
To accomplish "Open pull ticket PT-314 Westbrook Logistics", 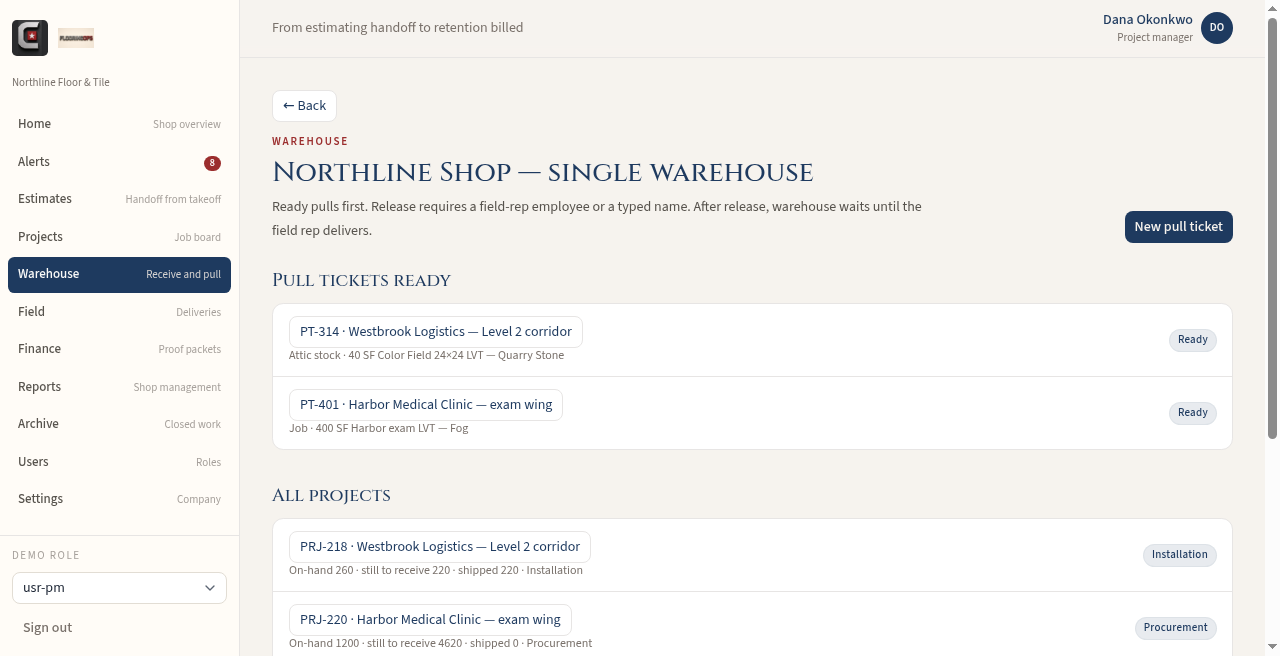I will [436, 332].
